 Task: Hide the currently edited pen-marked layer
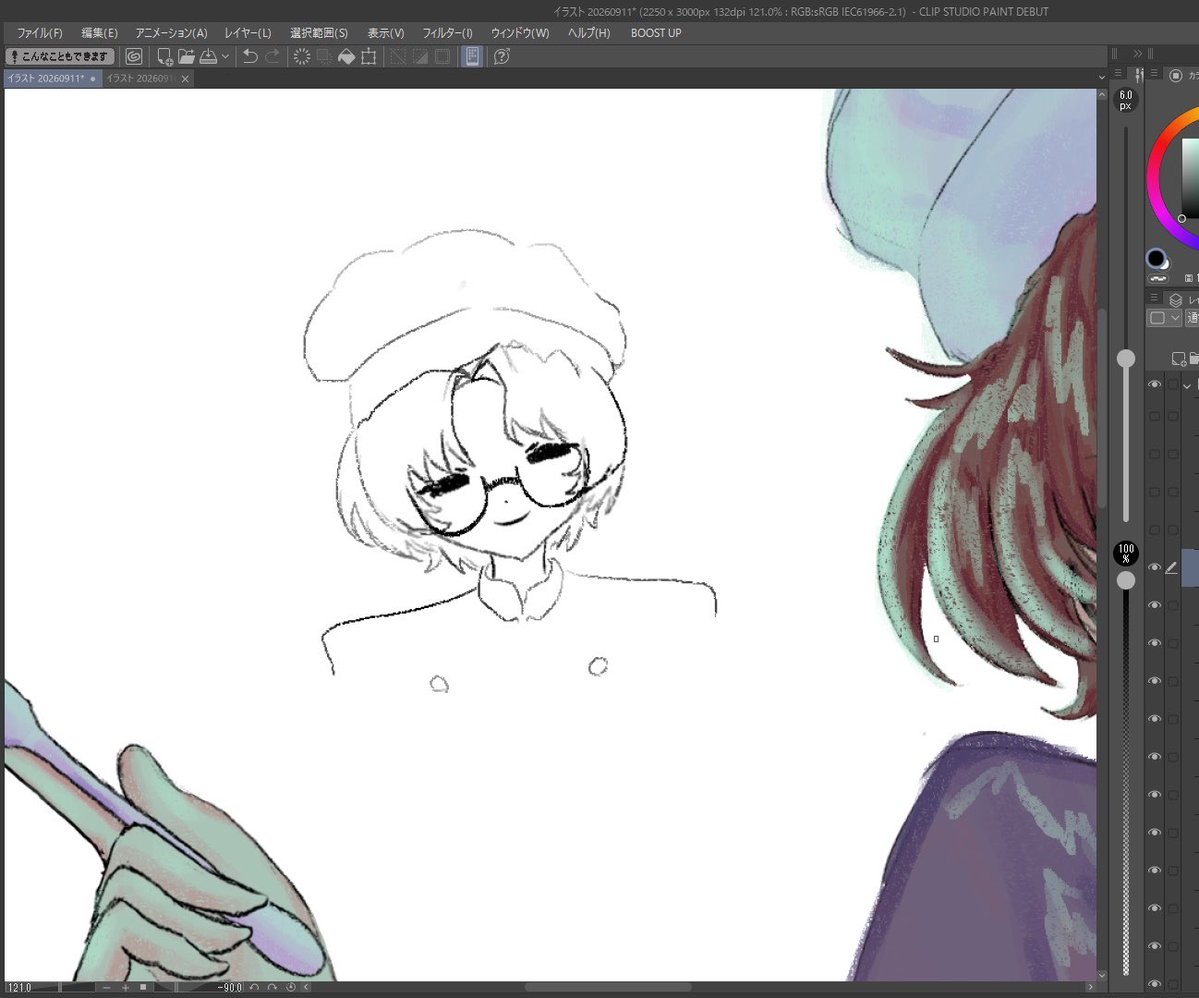point(1155,567)
